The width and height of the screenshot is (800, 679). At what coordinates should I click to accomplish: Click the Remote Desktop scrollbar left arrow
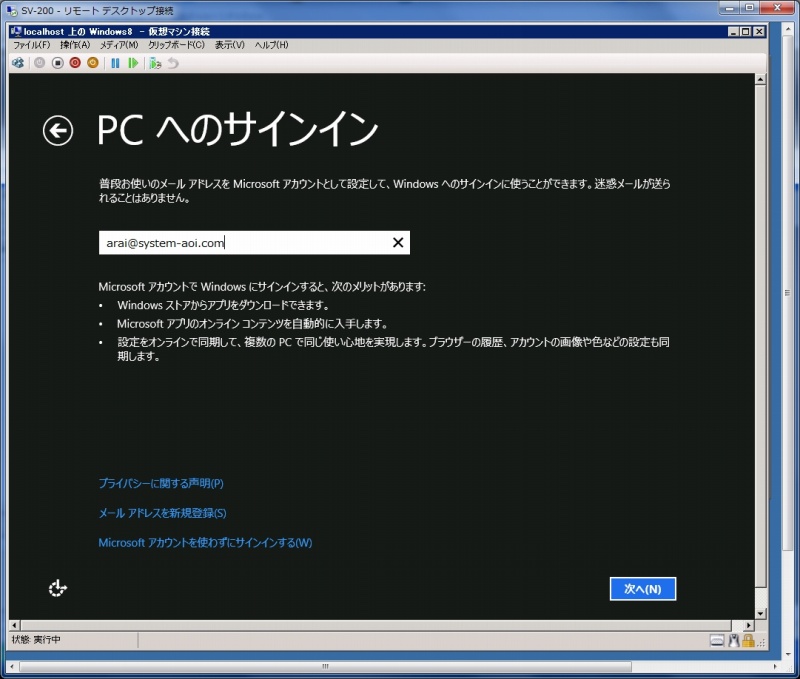point(11,666)
